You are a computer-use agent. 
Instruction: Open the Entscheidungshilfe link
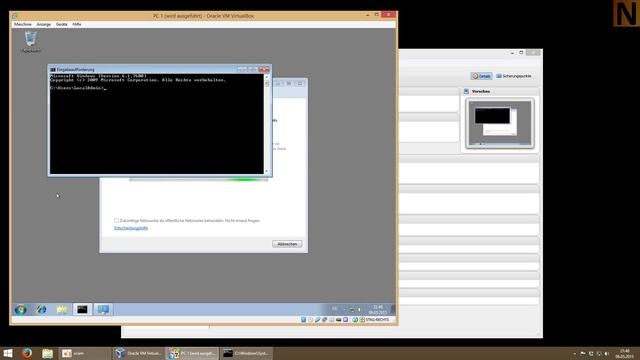tap(131, 228)
